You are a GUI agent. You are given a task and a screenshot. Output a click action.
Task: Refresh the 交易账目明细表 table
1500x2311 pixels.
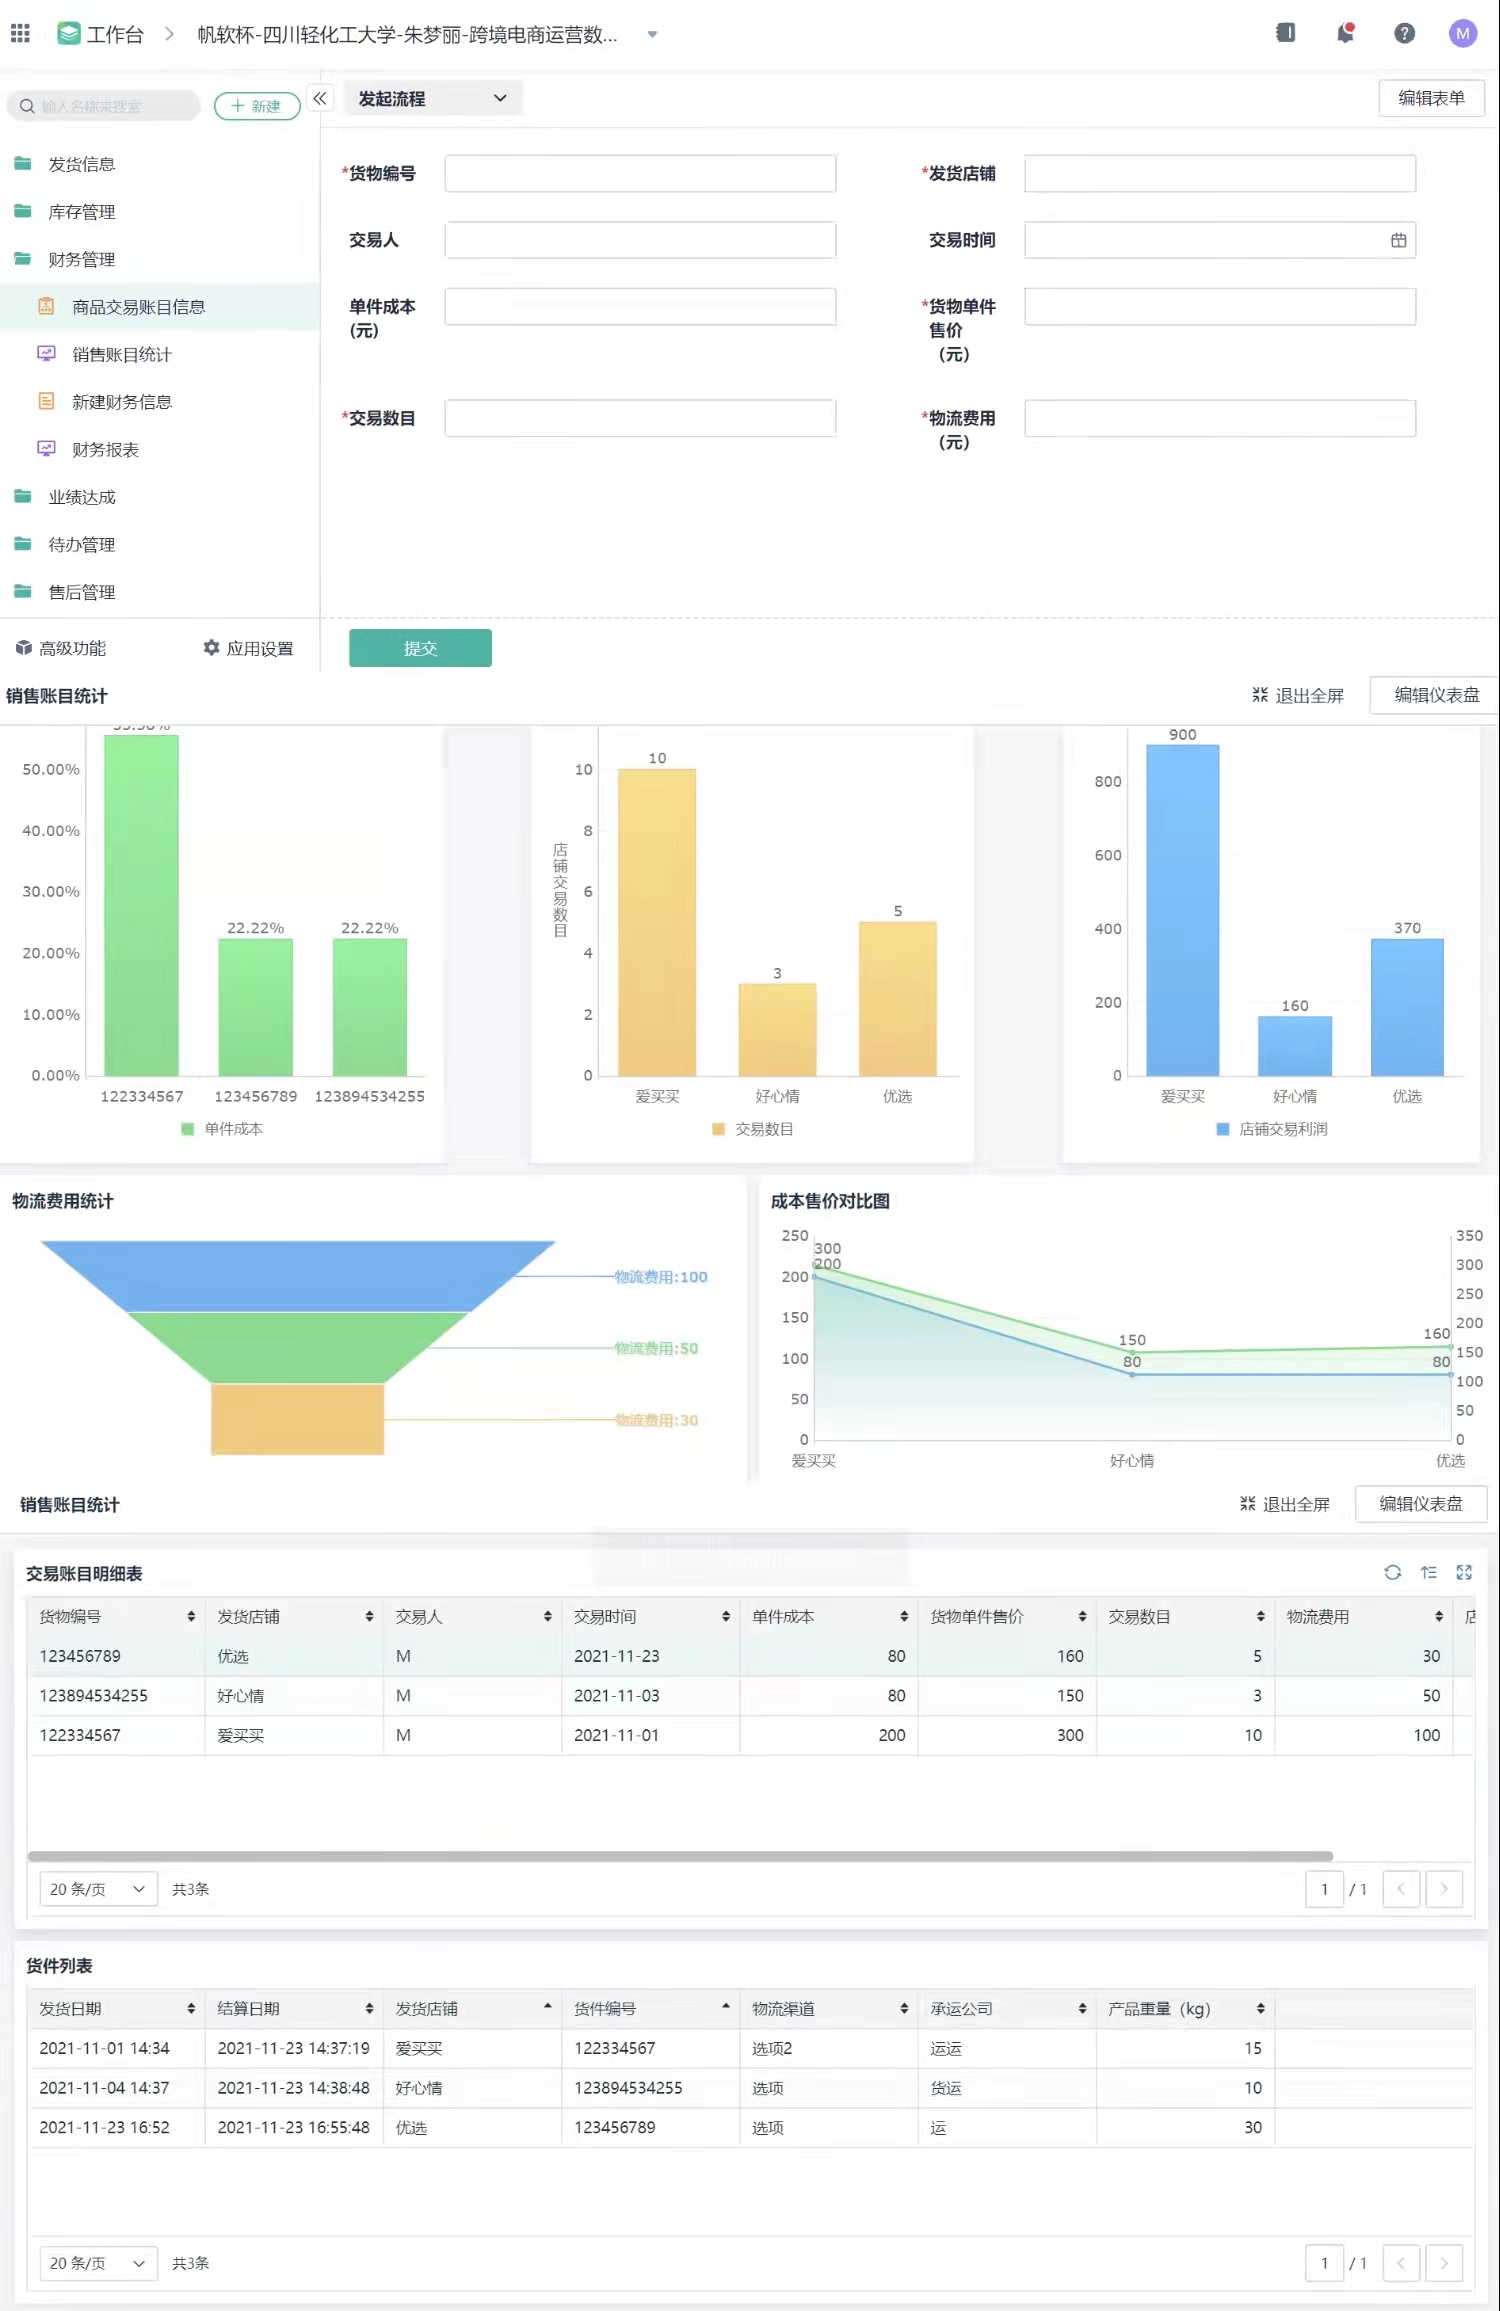[x=1392, y=1572]
